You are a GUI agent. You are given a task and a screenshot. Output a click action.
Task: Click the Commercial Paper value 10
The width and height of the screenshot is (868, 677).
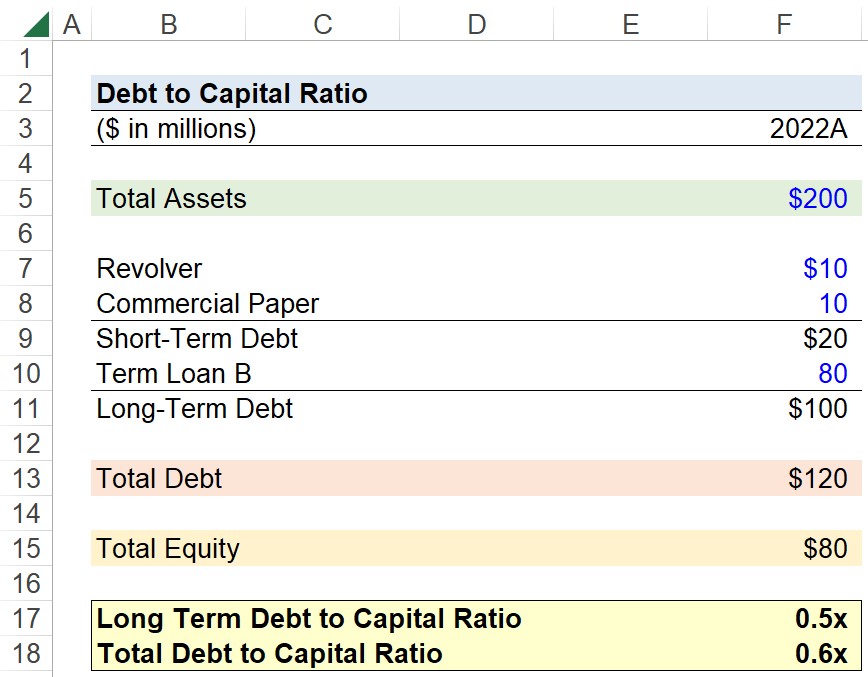tap(833, 303)
